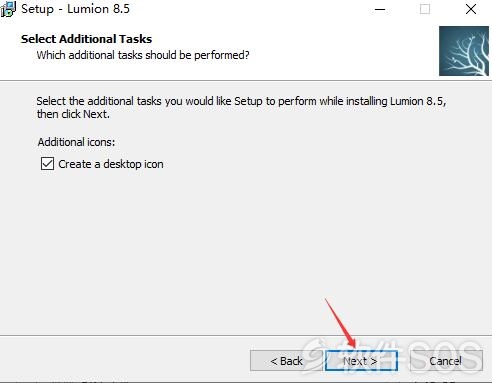Click the red arrow annotation
Viewport: 492px width, 383px height.
[x=341, y=323]
